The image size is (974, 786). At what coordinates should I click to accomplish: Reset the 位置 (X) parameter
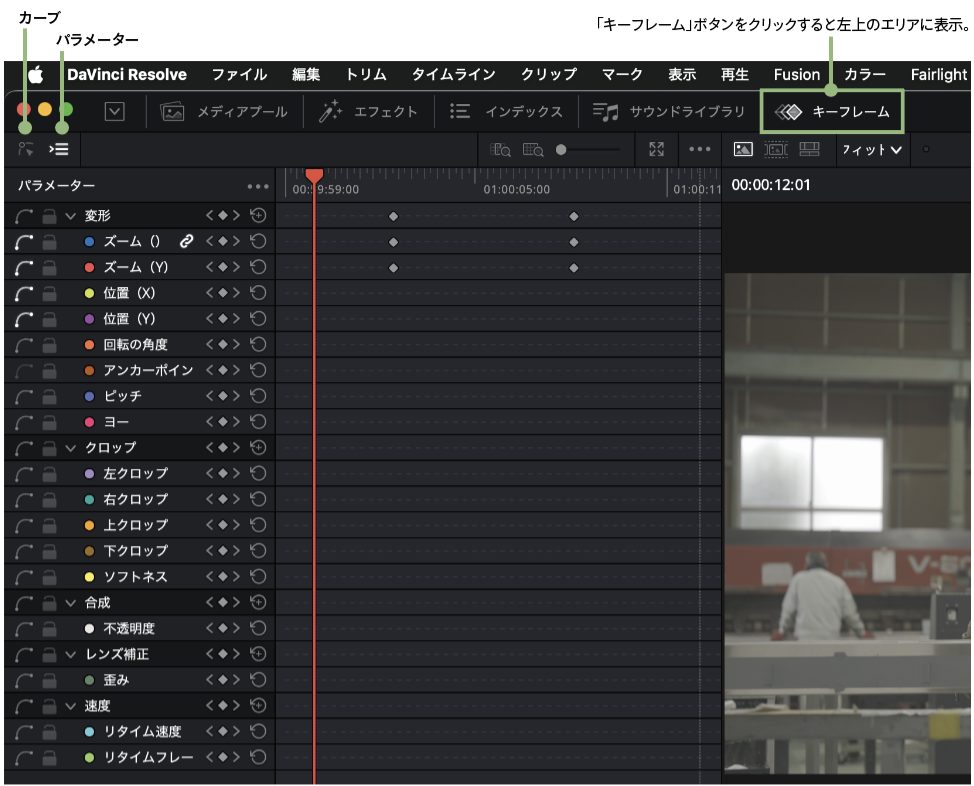pyautogui.click(x=258, y=293)
